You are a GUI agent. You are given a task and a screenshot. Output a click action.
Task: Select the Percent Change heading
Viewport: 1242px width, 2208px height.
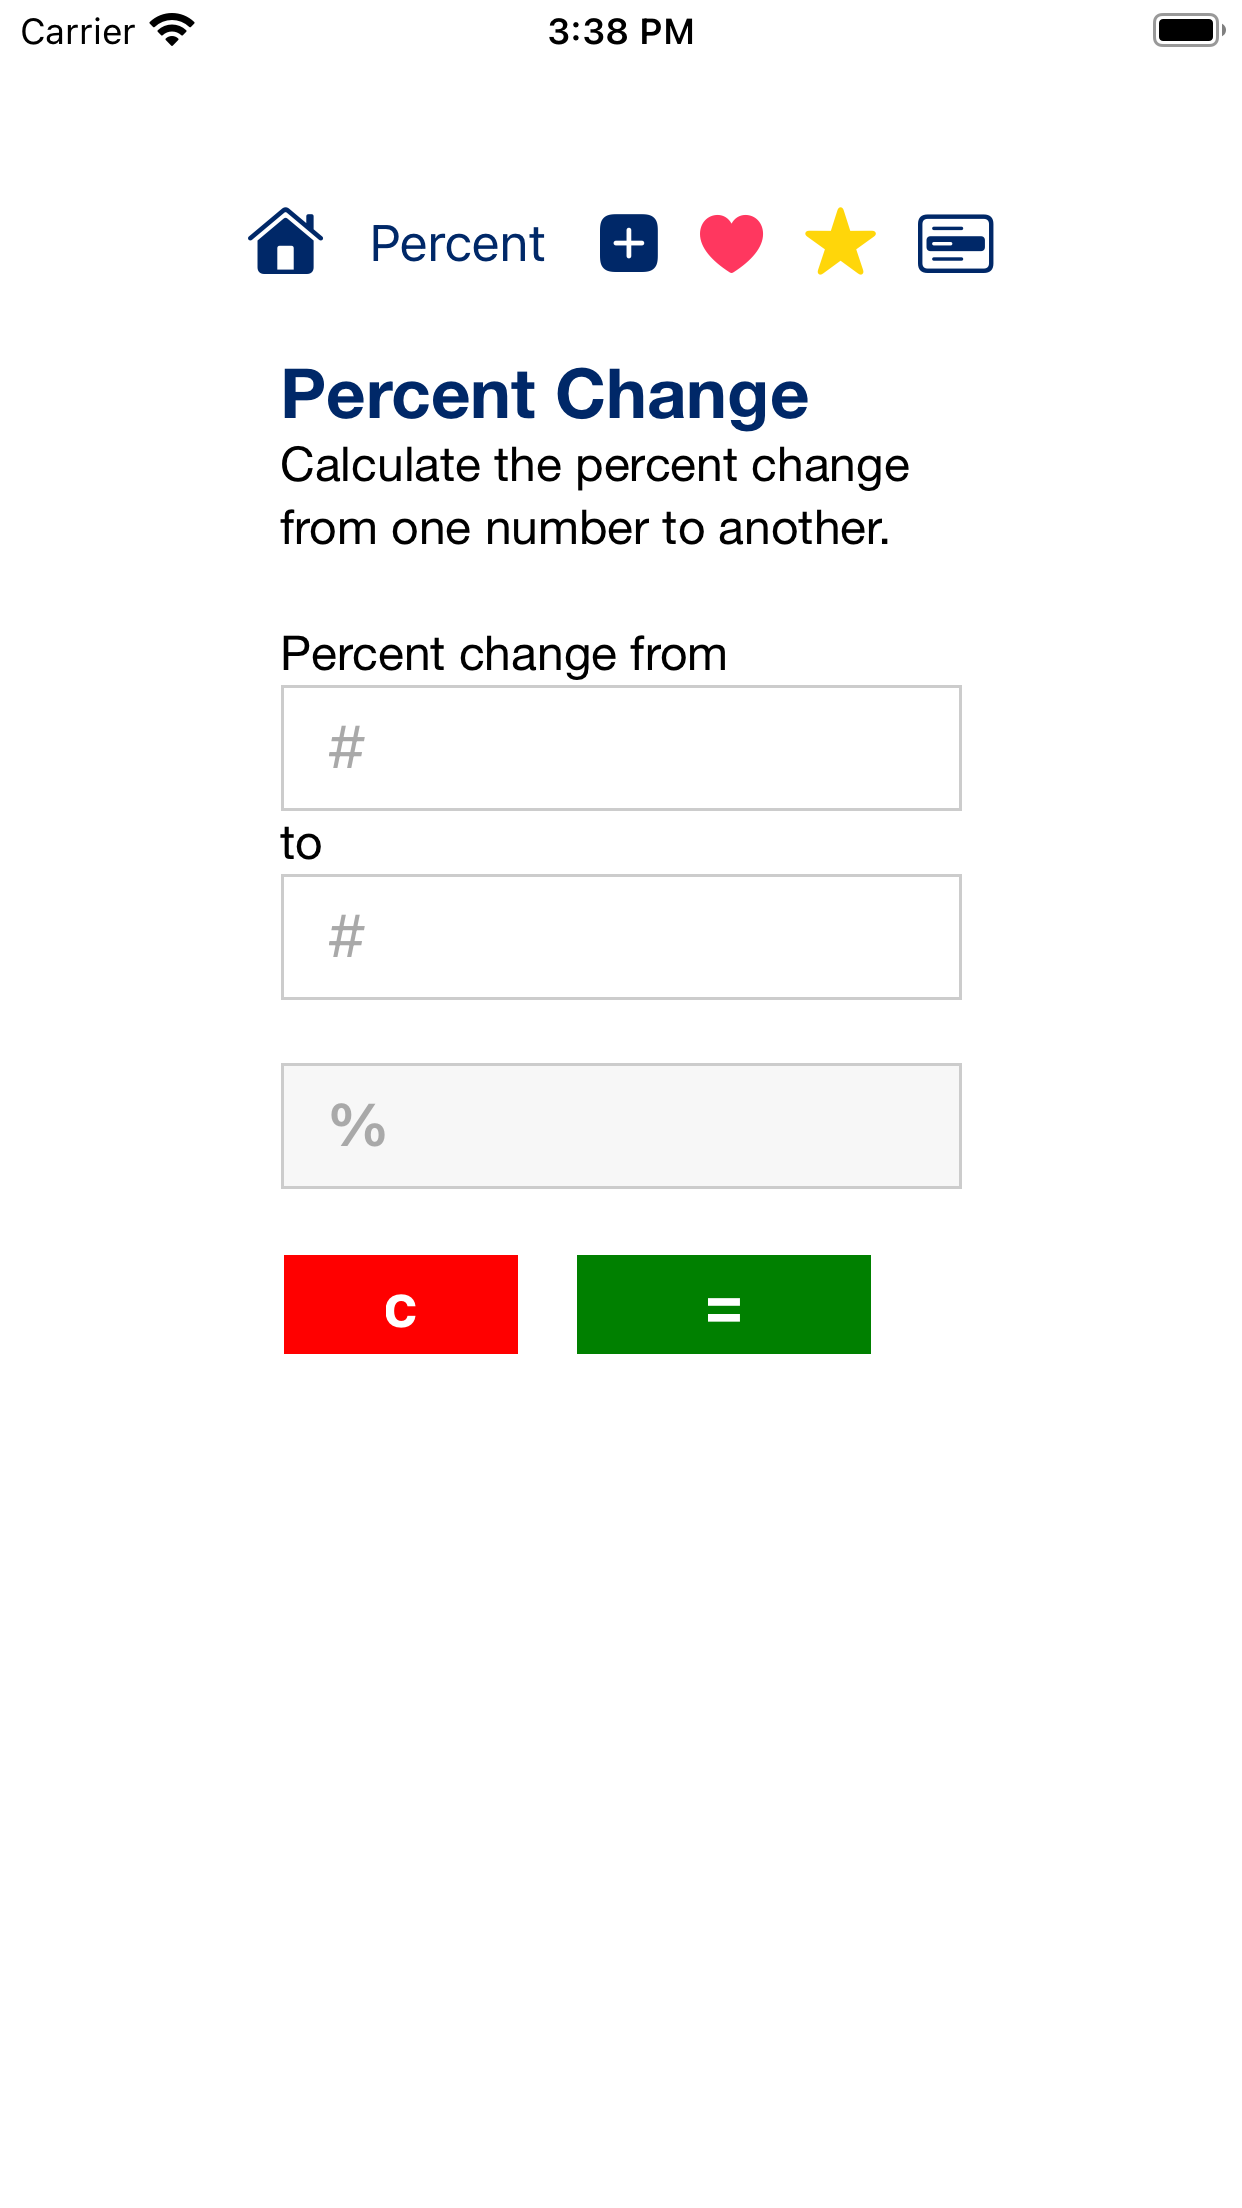click(x=545, y=394)
